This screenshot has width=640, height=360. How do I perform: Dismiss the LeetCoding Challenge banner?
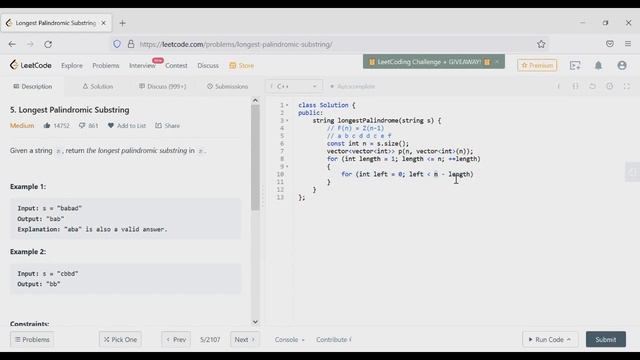497,62
